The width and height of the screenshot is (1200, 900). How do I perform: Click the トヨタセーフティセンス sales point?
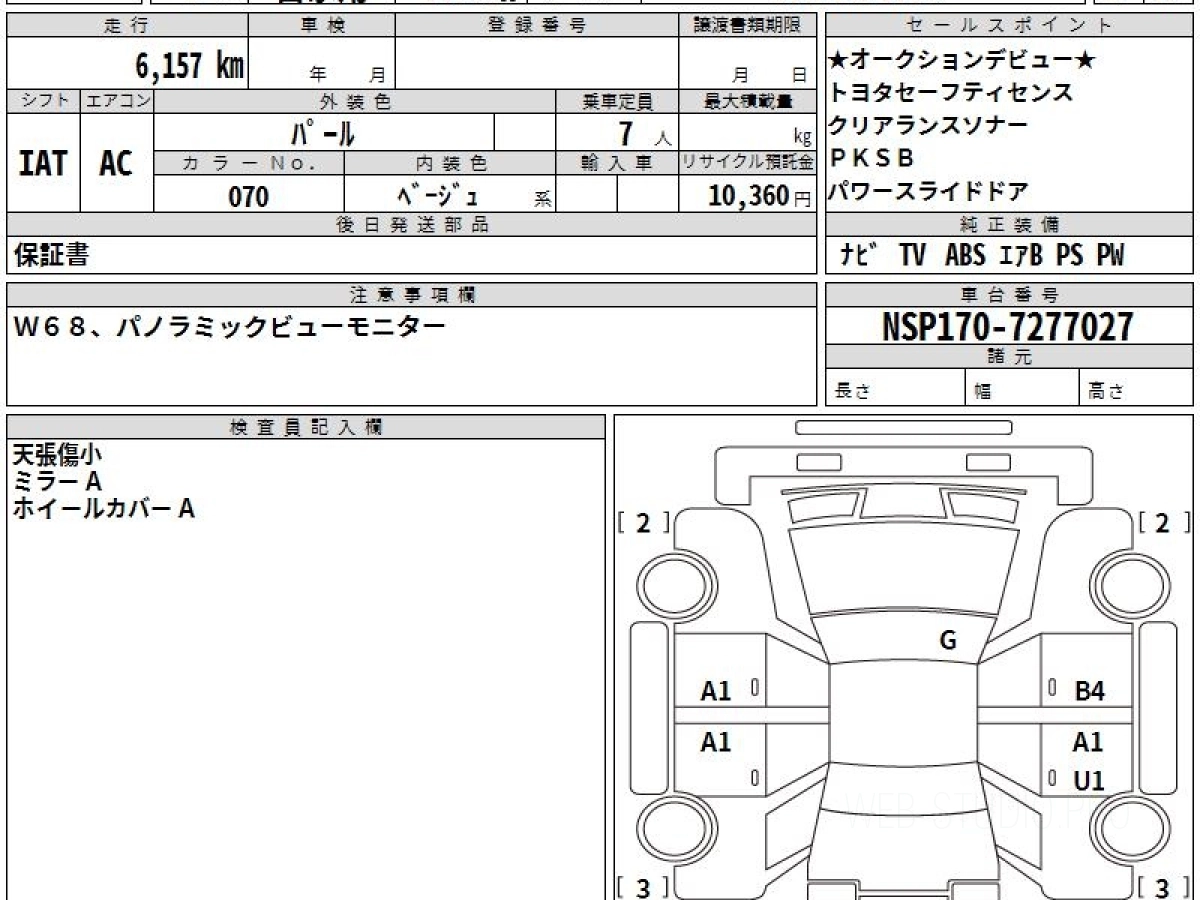[x=952, y=93]
